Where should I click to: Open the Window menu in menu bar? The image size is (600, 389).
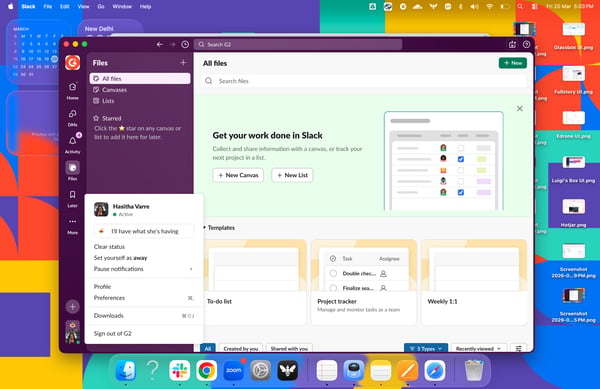[122, 7]
